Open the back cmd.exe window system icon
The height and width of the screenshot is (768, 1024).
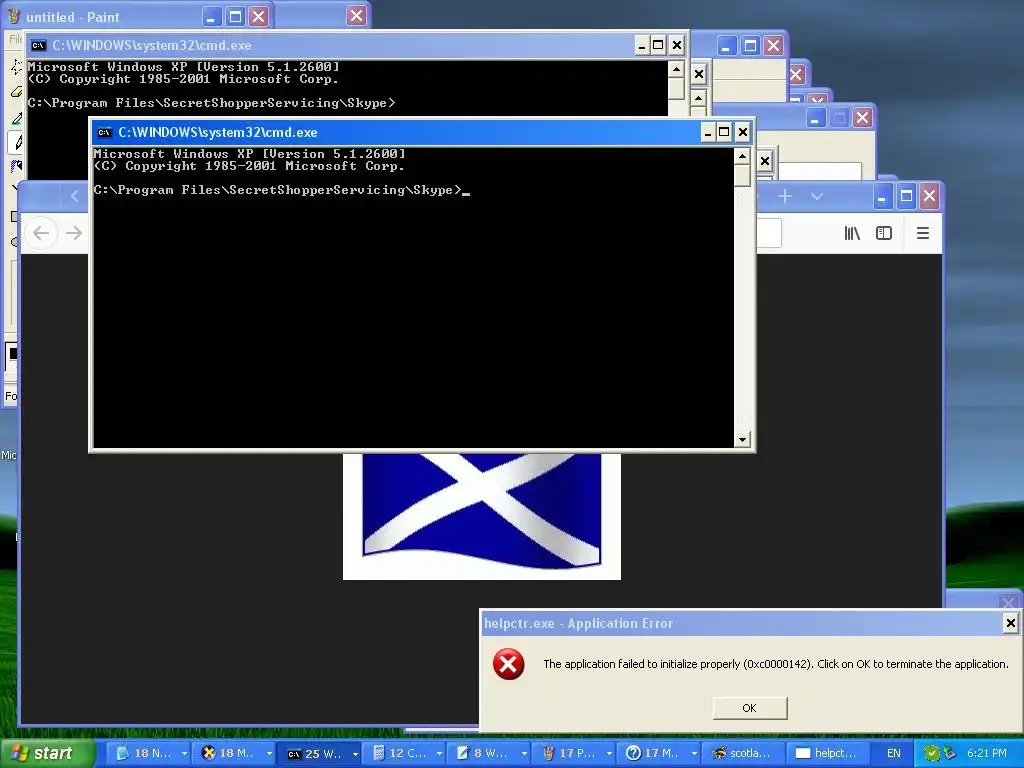(x=39, y=46)
